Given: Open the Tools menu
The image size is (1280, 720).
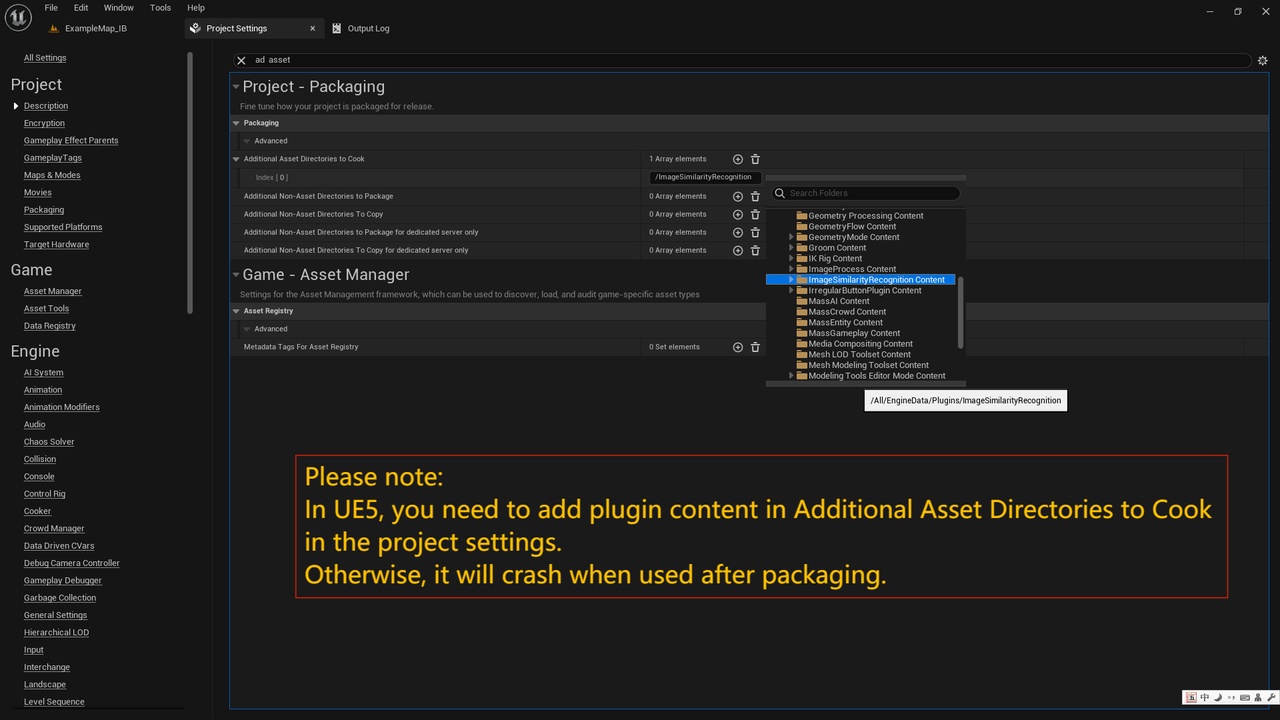Looking at the screenshot, I should (160, 8).
